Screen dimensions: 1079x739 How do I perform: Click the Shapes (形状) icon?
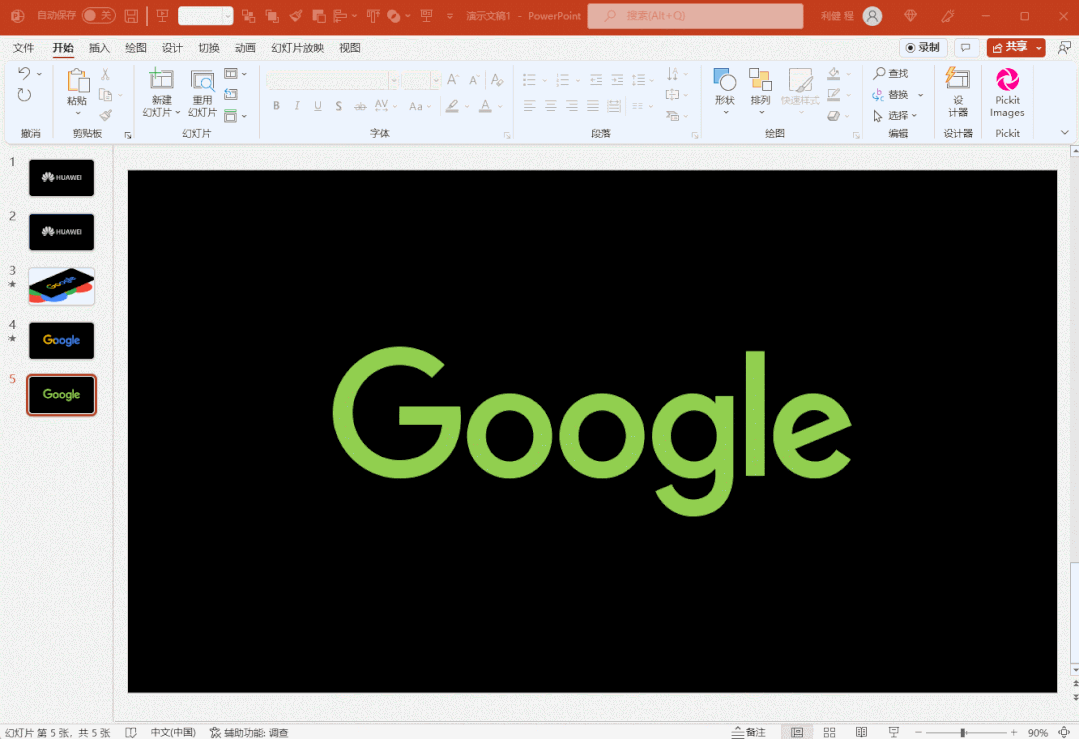pyautogui.click(x=725, y=79)
